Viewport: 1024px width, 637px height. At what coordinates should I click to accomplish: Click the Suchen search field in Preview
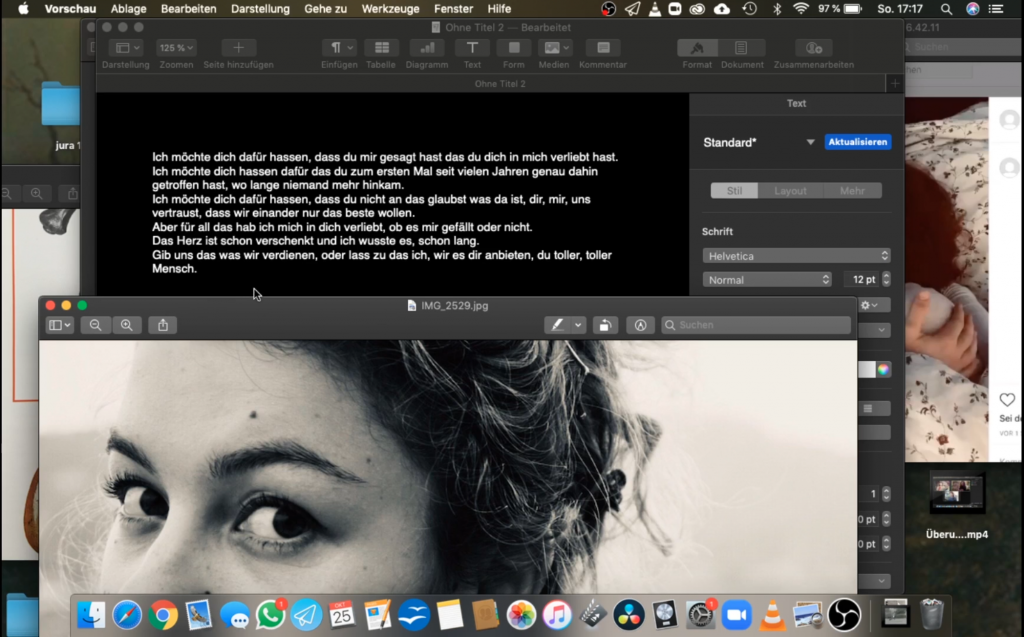point(758,325)
